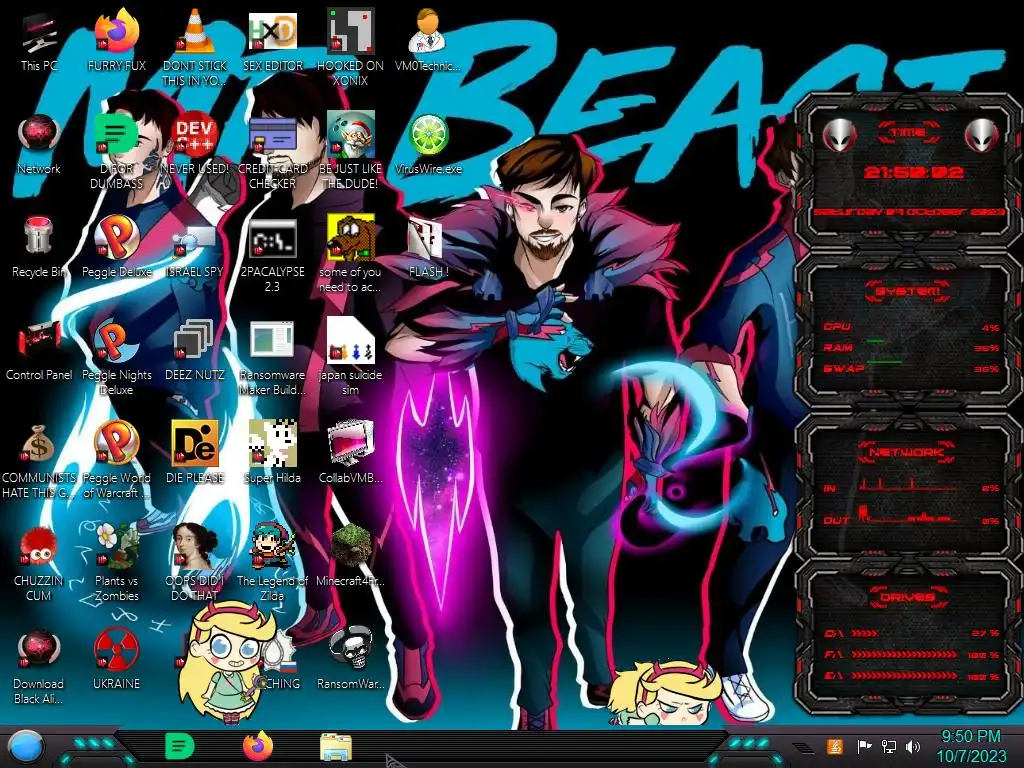Open the Recycle Bin icon
This screenshot has height=768, width=1024.
[39, 248]
